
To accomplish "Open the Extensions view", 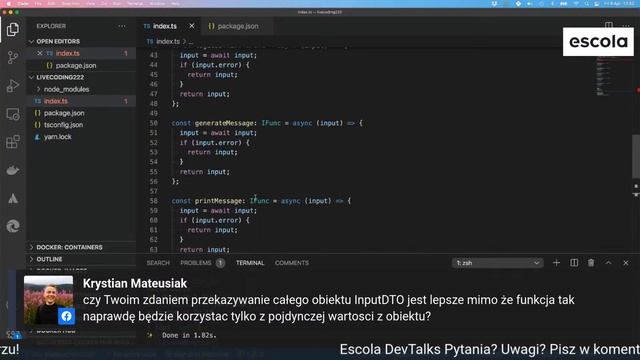I will (13, 142).
